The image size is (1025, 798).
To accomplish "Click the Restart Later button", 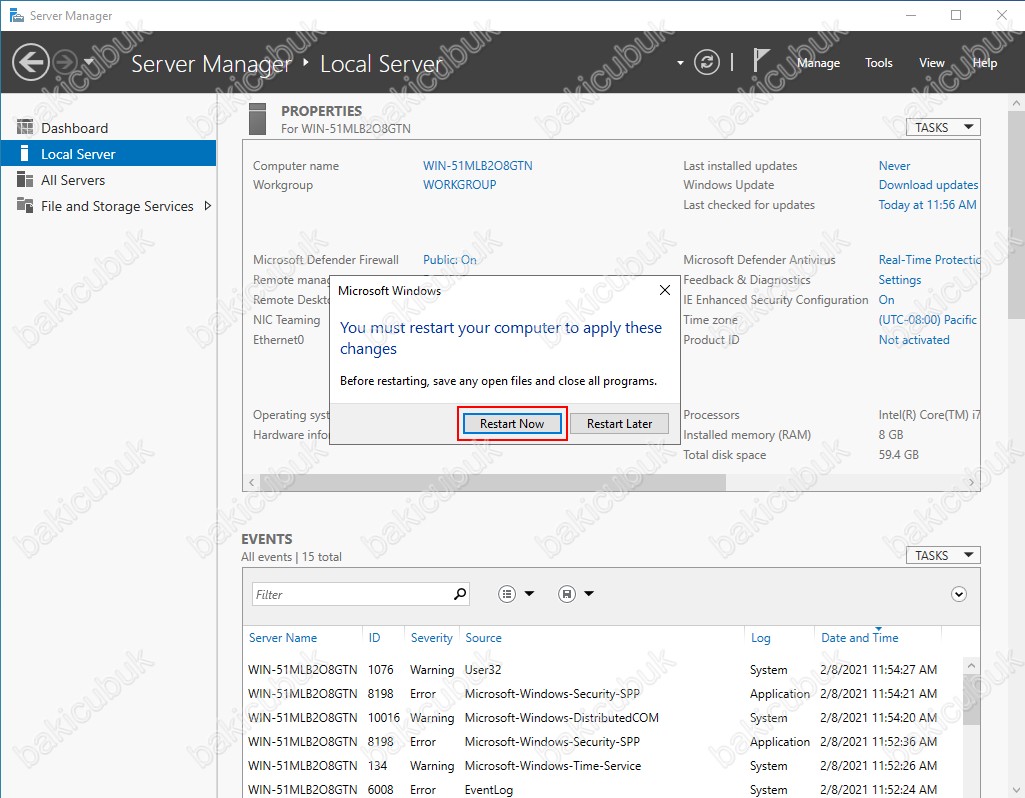I will [x=619, y=424].
